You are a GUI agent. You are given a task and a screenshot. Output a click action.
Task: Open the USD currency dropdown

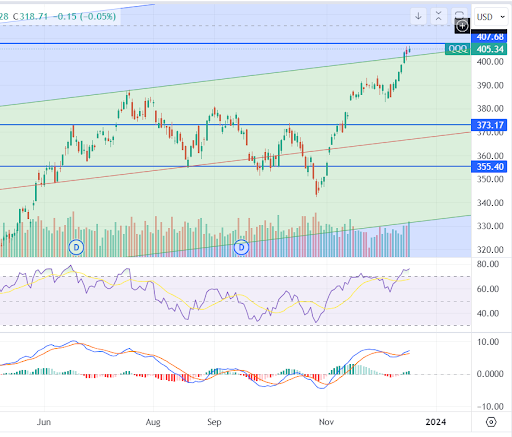[491, 17]
